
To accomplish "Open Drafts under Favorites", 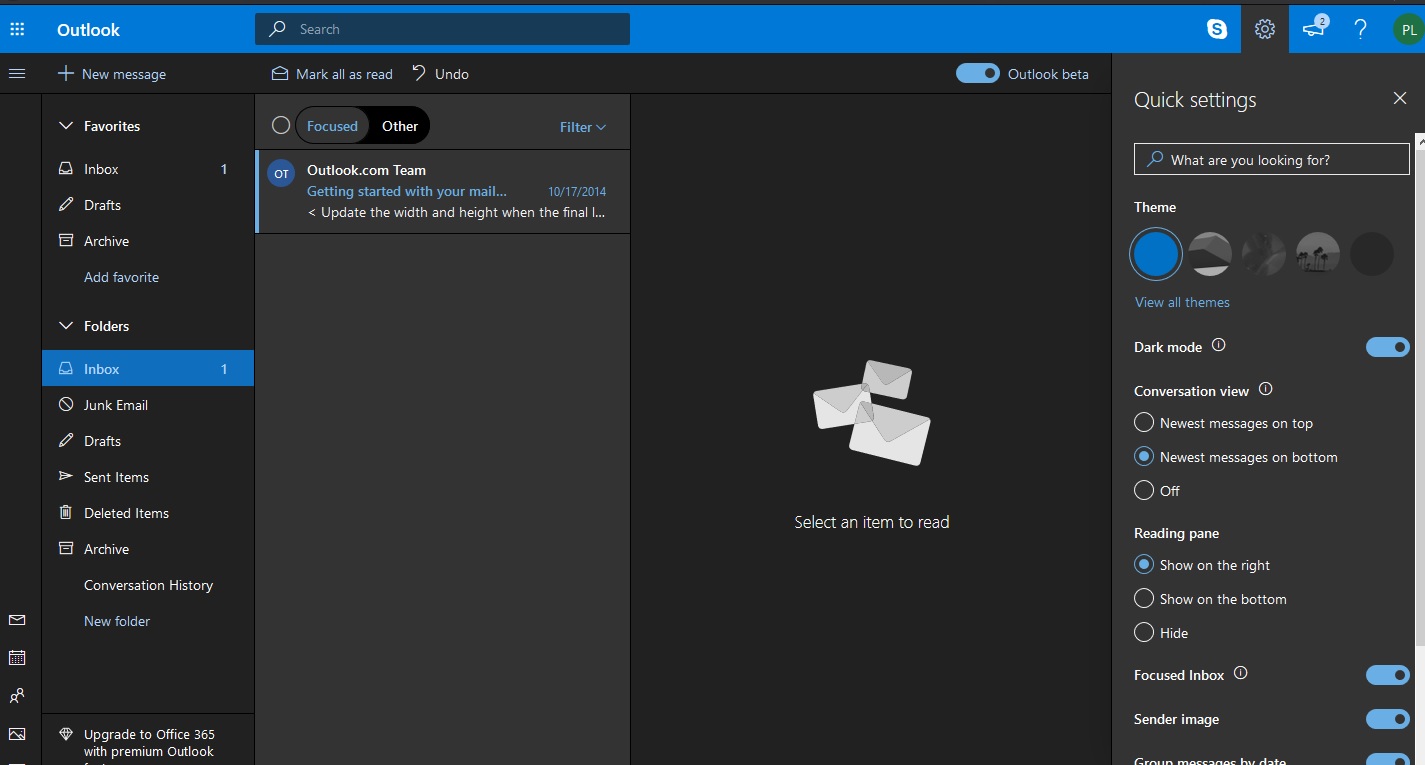I will coord(148,205).
